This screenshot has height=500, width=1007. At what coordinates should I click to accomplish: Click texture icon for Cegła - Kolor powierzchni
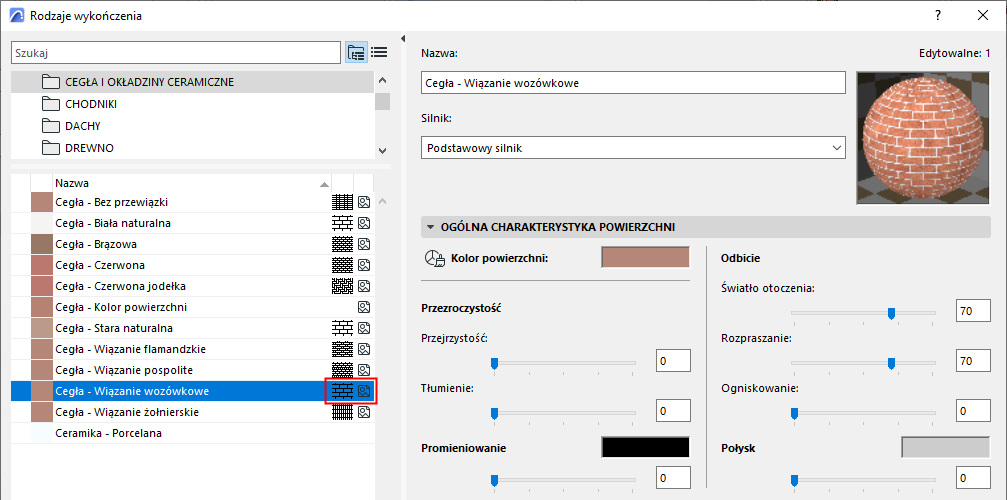(364, 307)
